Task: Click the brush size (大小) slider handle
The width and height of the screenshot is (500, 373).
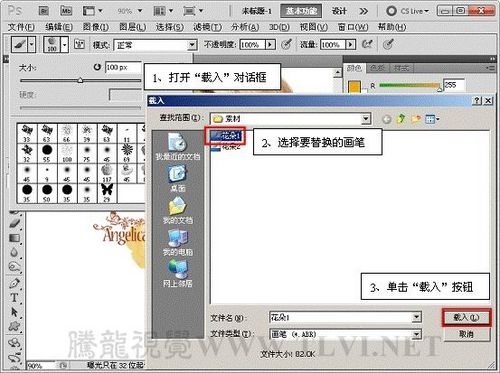Action: pyautogui.click(x=80, y=80)
